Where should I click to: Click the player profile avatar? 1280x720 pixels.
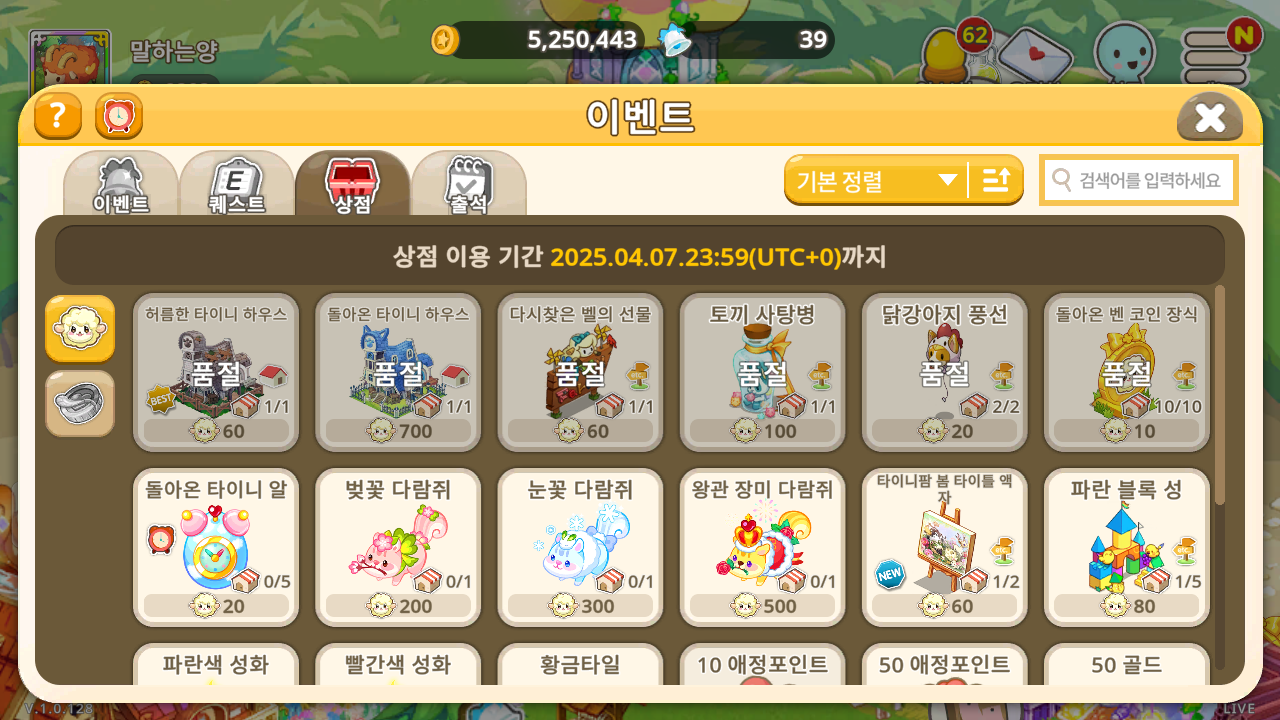69,60
